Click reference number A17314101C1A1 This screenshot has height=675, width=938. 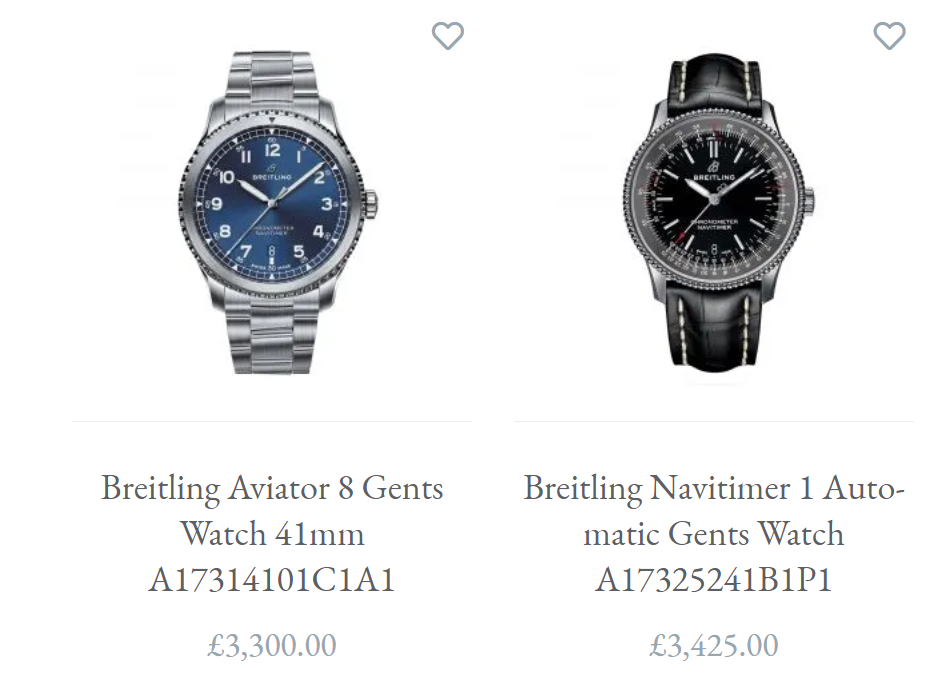[x=272, y=579]
